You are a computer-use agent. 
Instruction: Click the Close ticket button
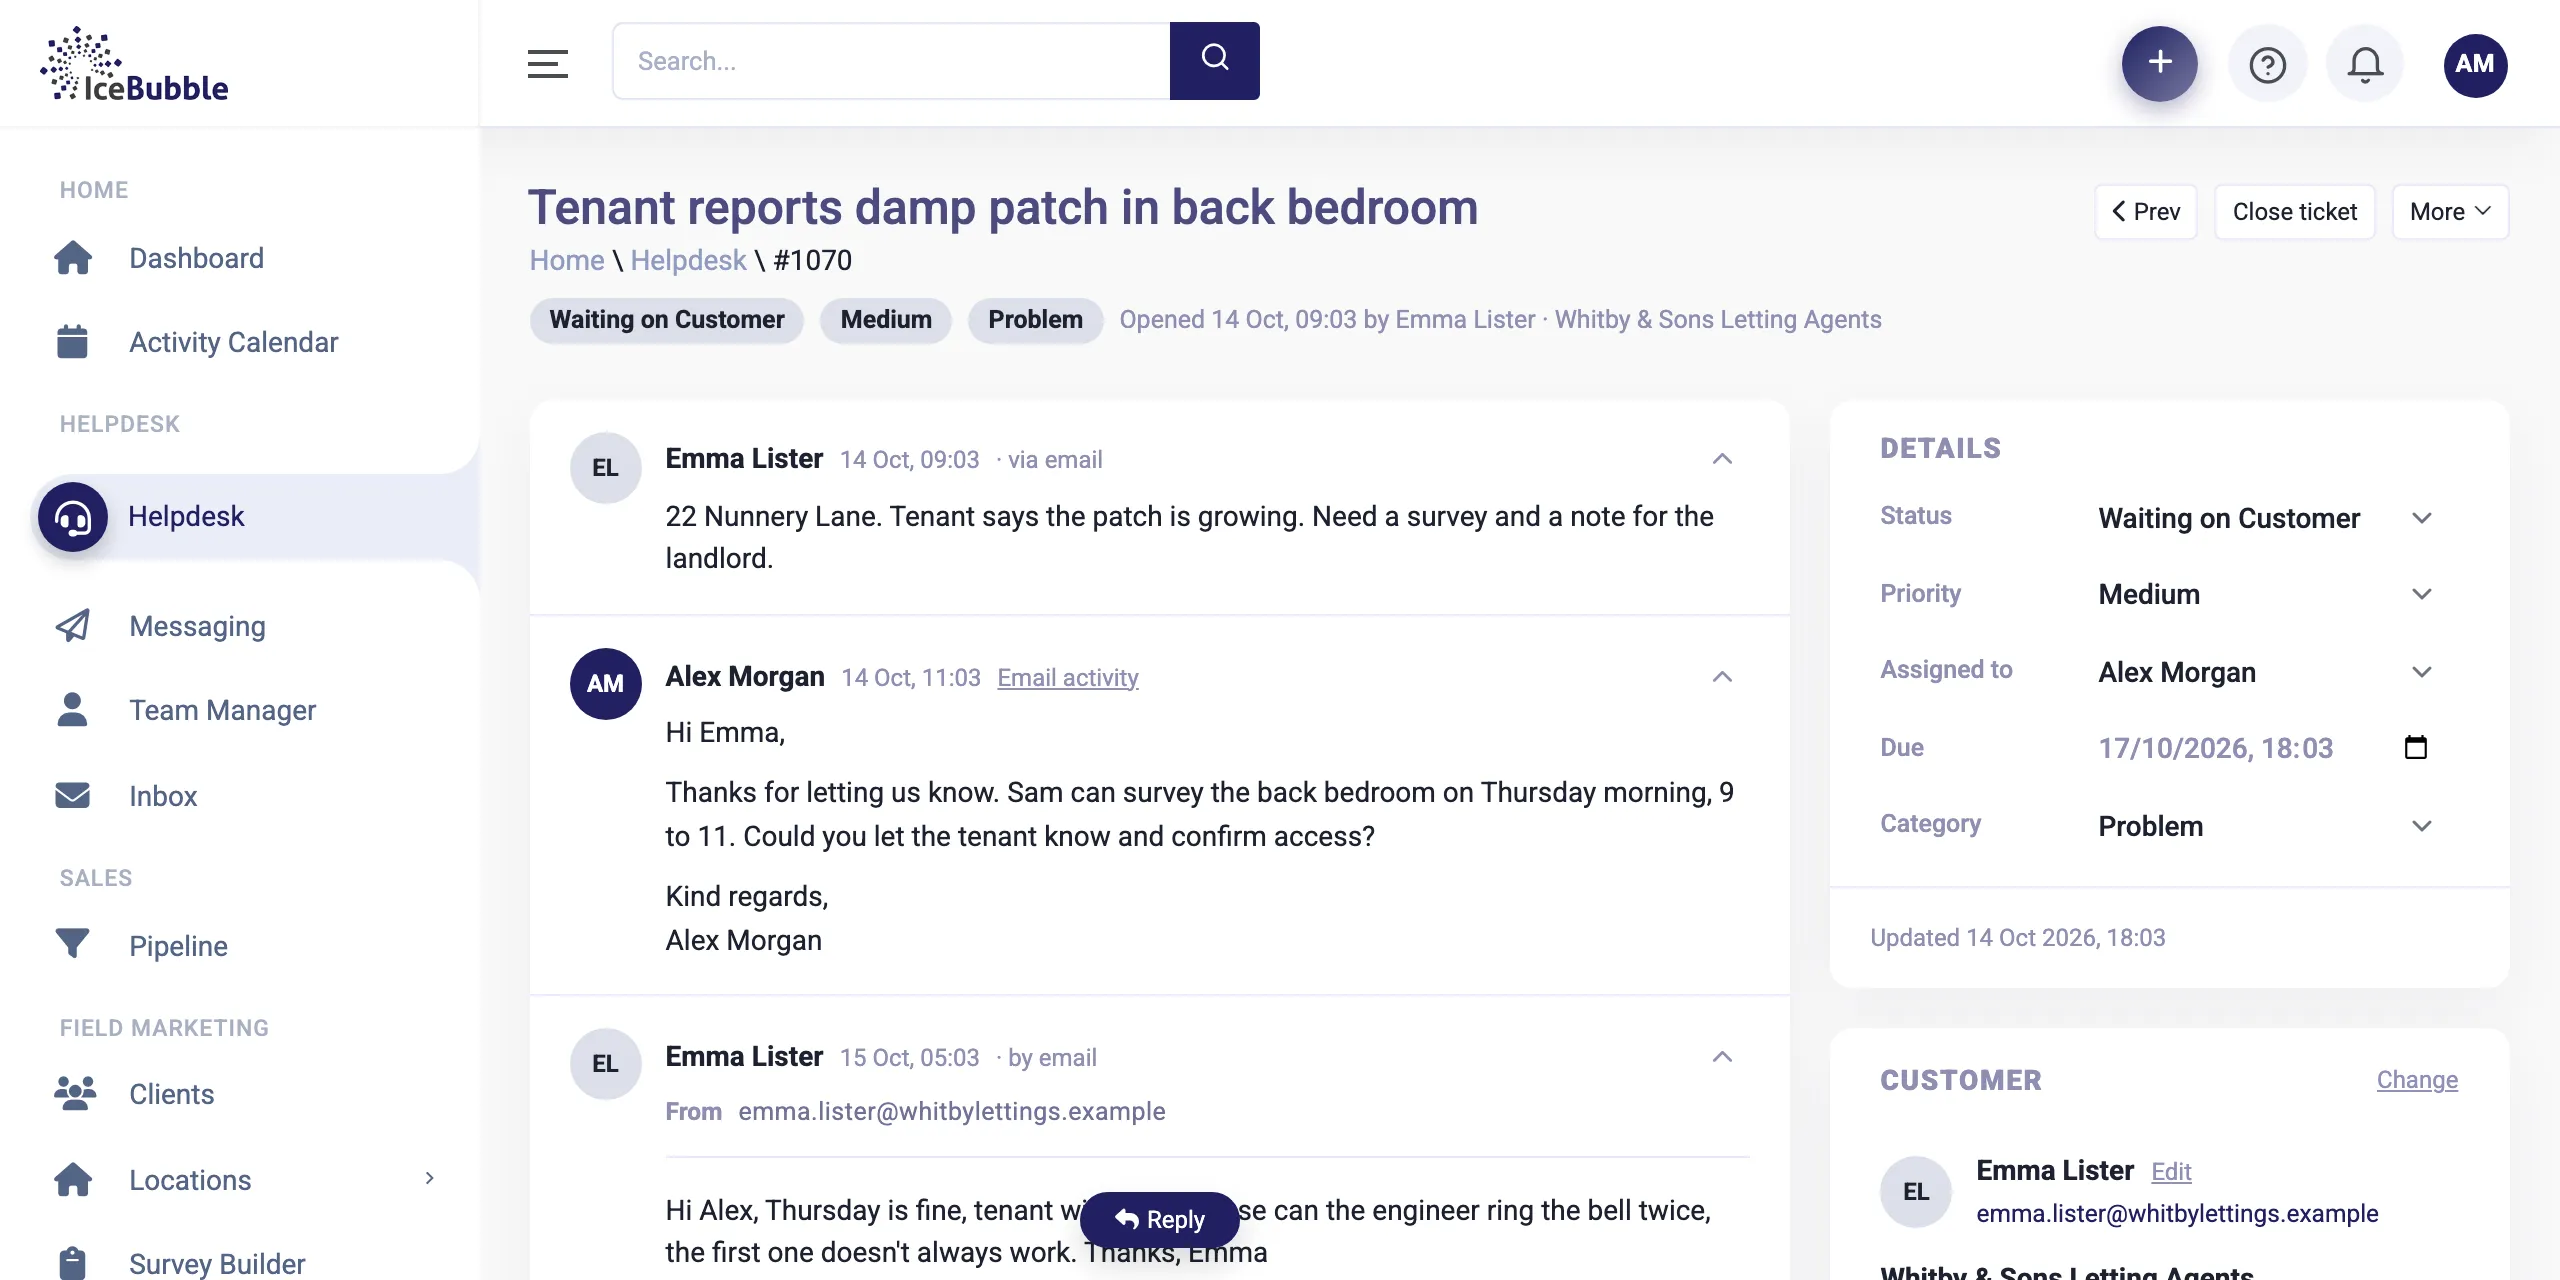pyautogui.click(x=2295, y=212)
